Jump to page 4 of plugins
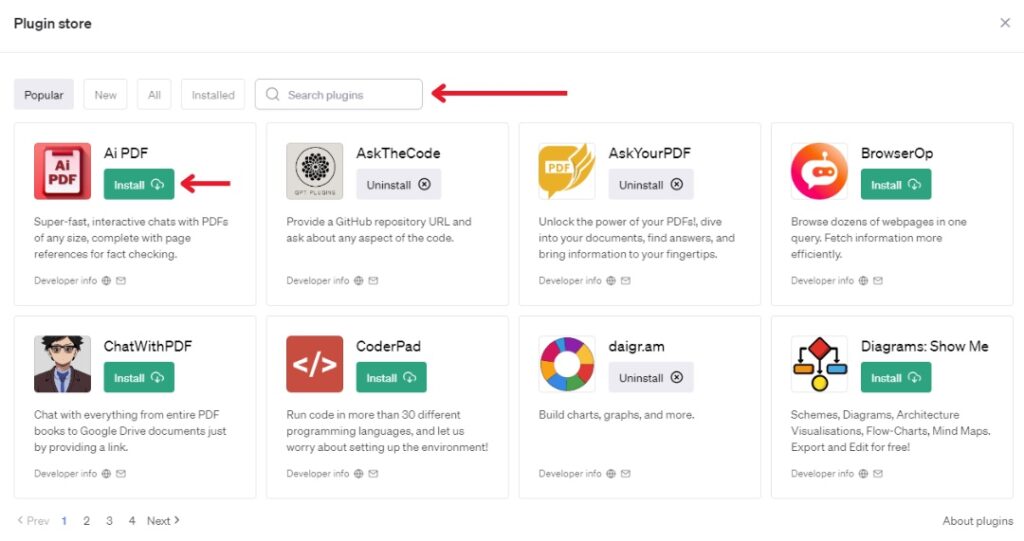The width and height of the screenshot is (1024, 541). tap(132, 521)
